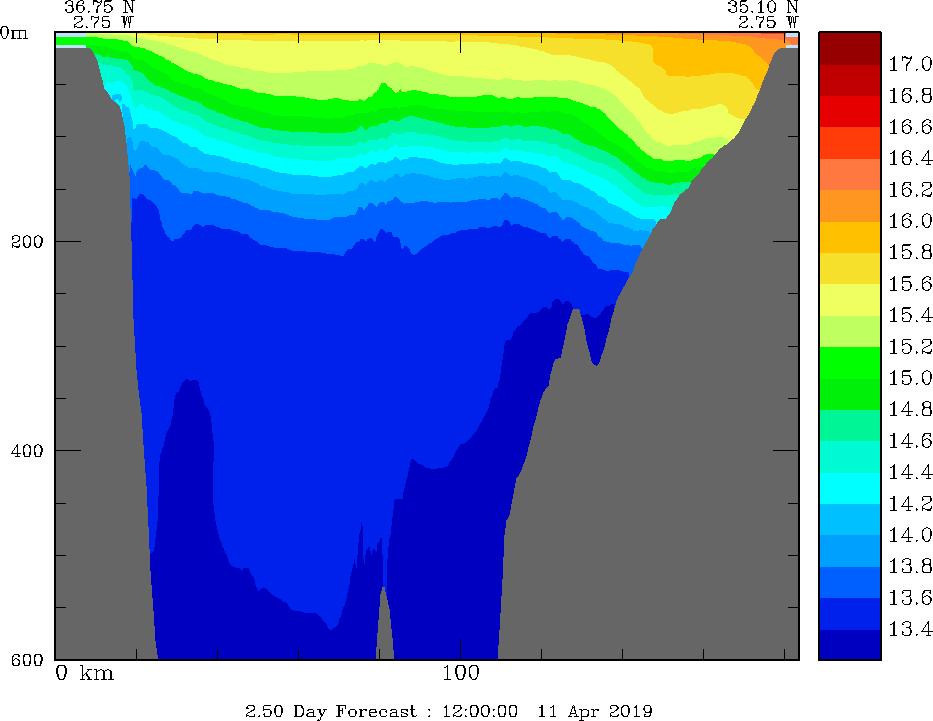Click the 2.50 Day Forecast caption
Image resolution: width=933 pixels, height=721 pixels.
click(x=331, y=711)
